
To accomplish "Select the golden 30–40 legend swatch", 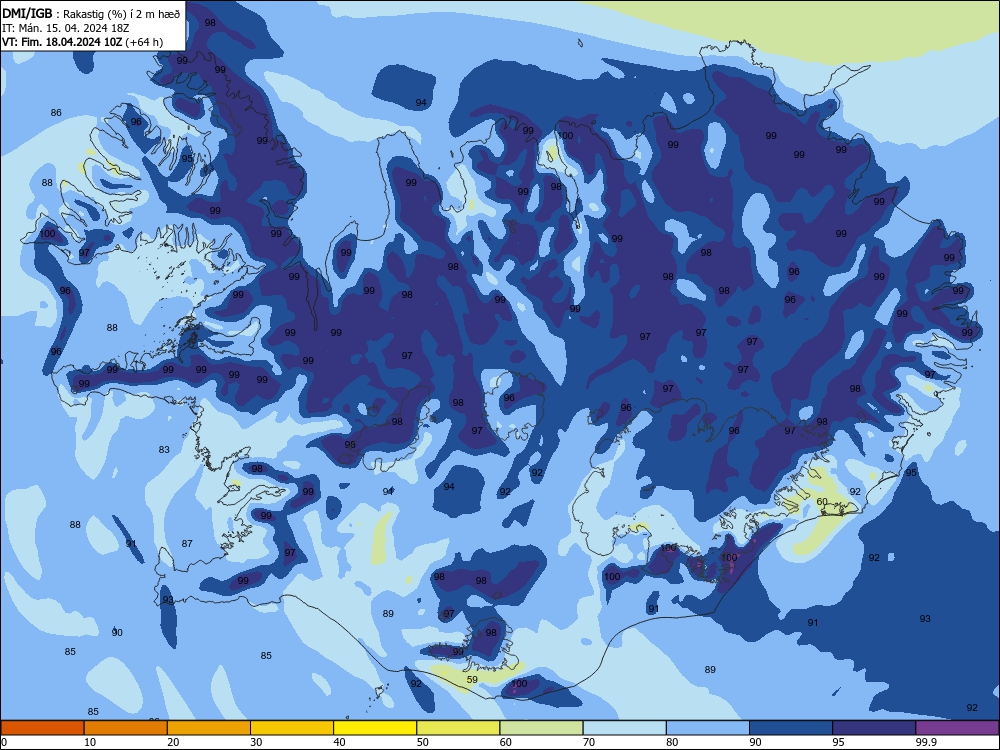I will coord(292,728).
